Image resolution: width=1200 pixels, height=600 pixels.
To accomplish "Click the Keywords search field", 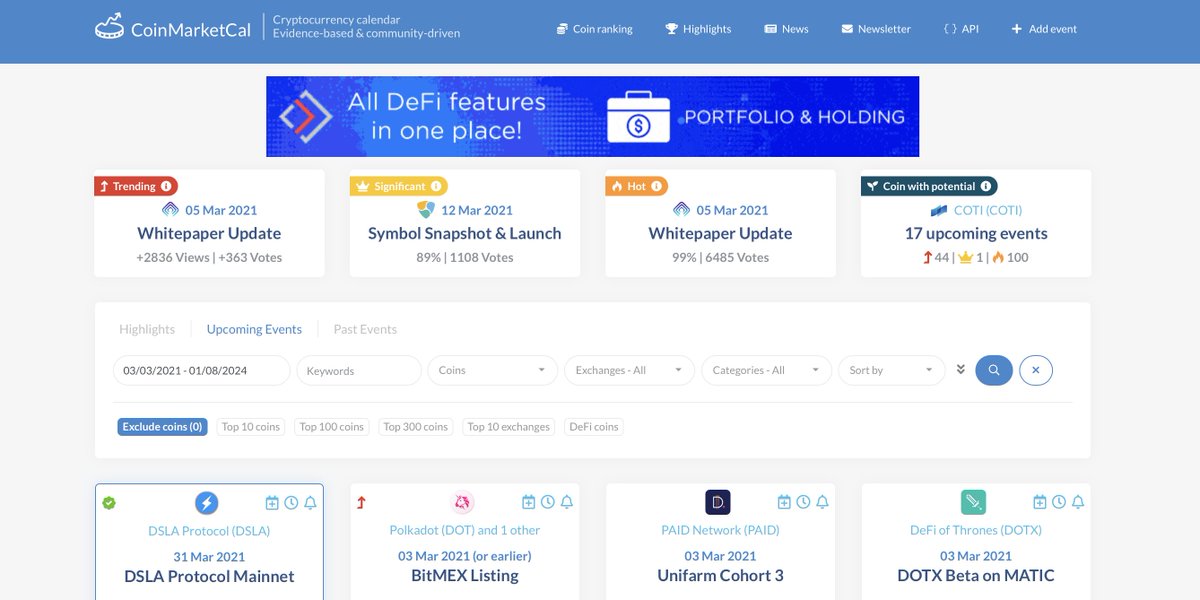I will (359, 370).
